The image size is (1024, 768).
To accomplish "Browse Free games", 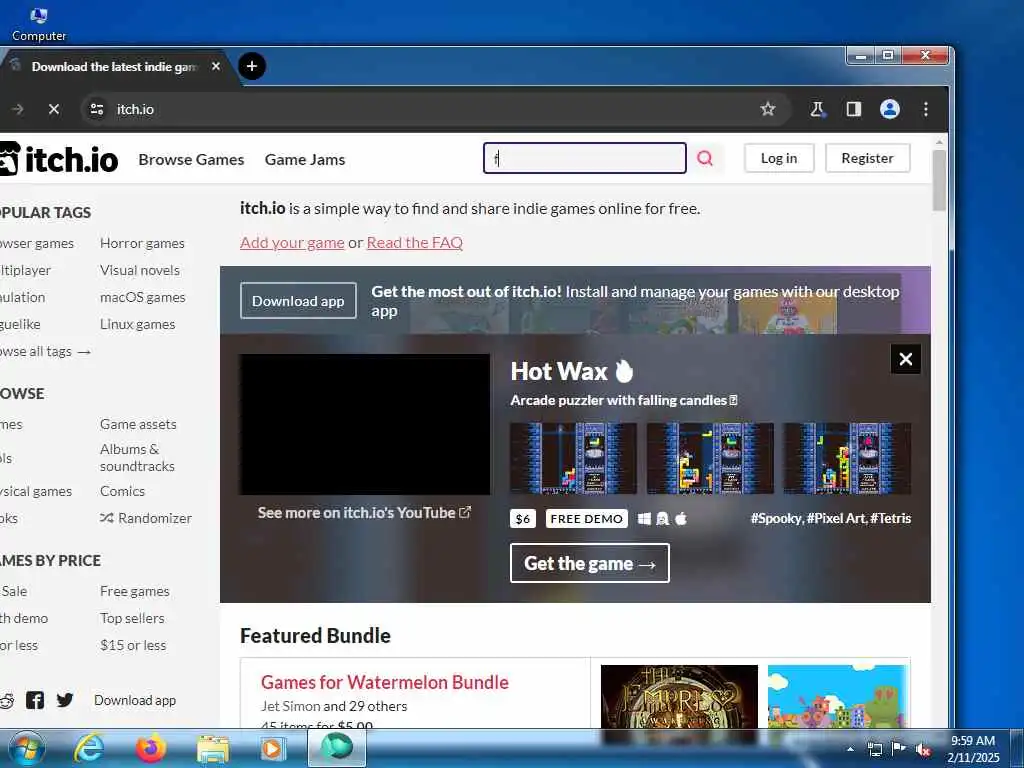I will pos(135,591).
